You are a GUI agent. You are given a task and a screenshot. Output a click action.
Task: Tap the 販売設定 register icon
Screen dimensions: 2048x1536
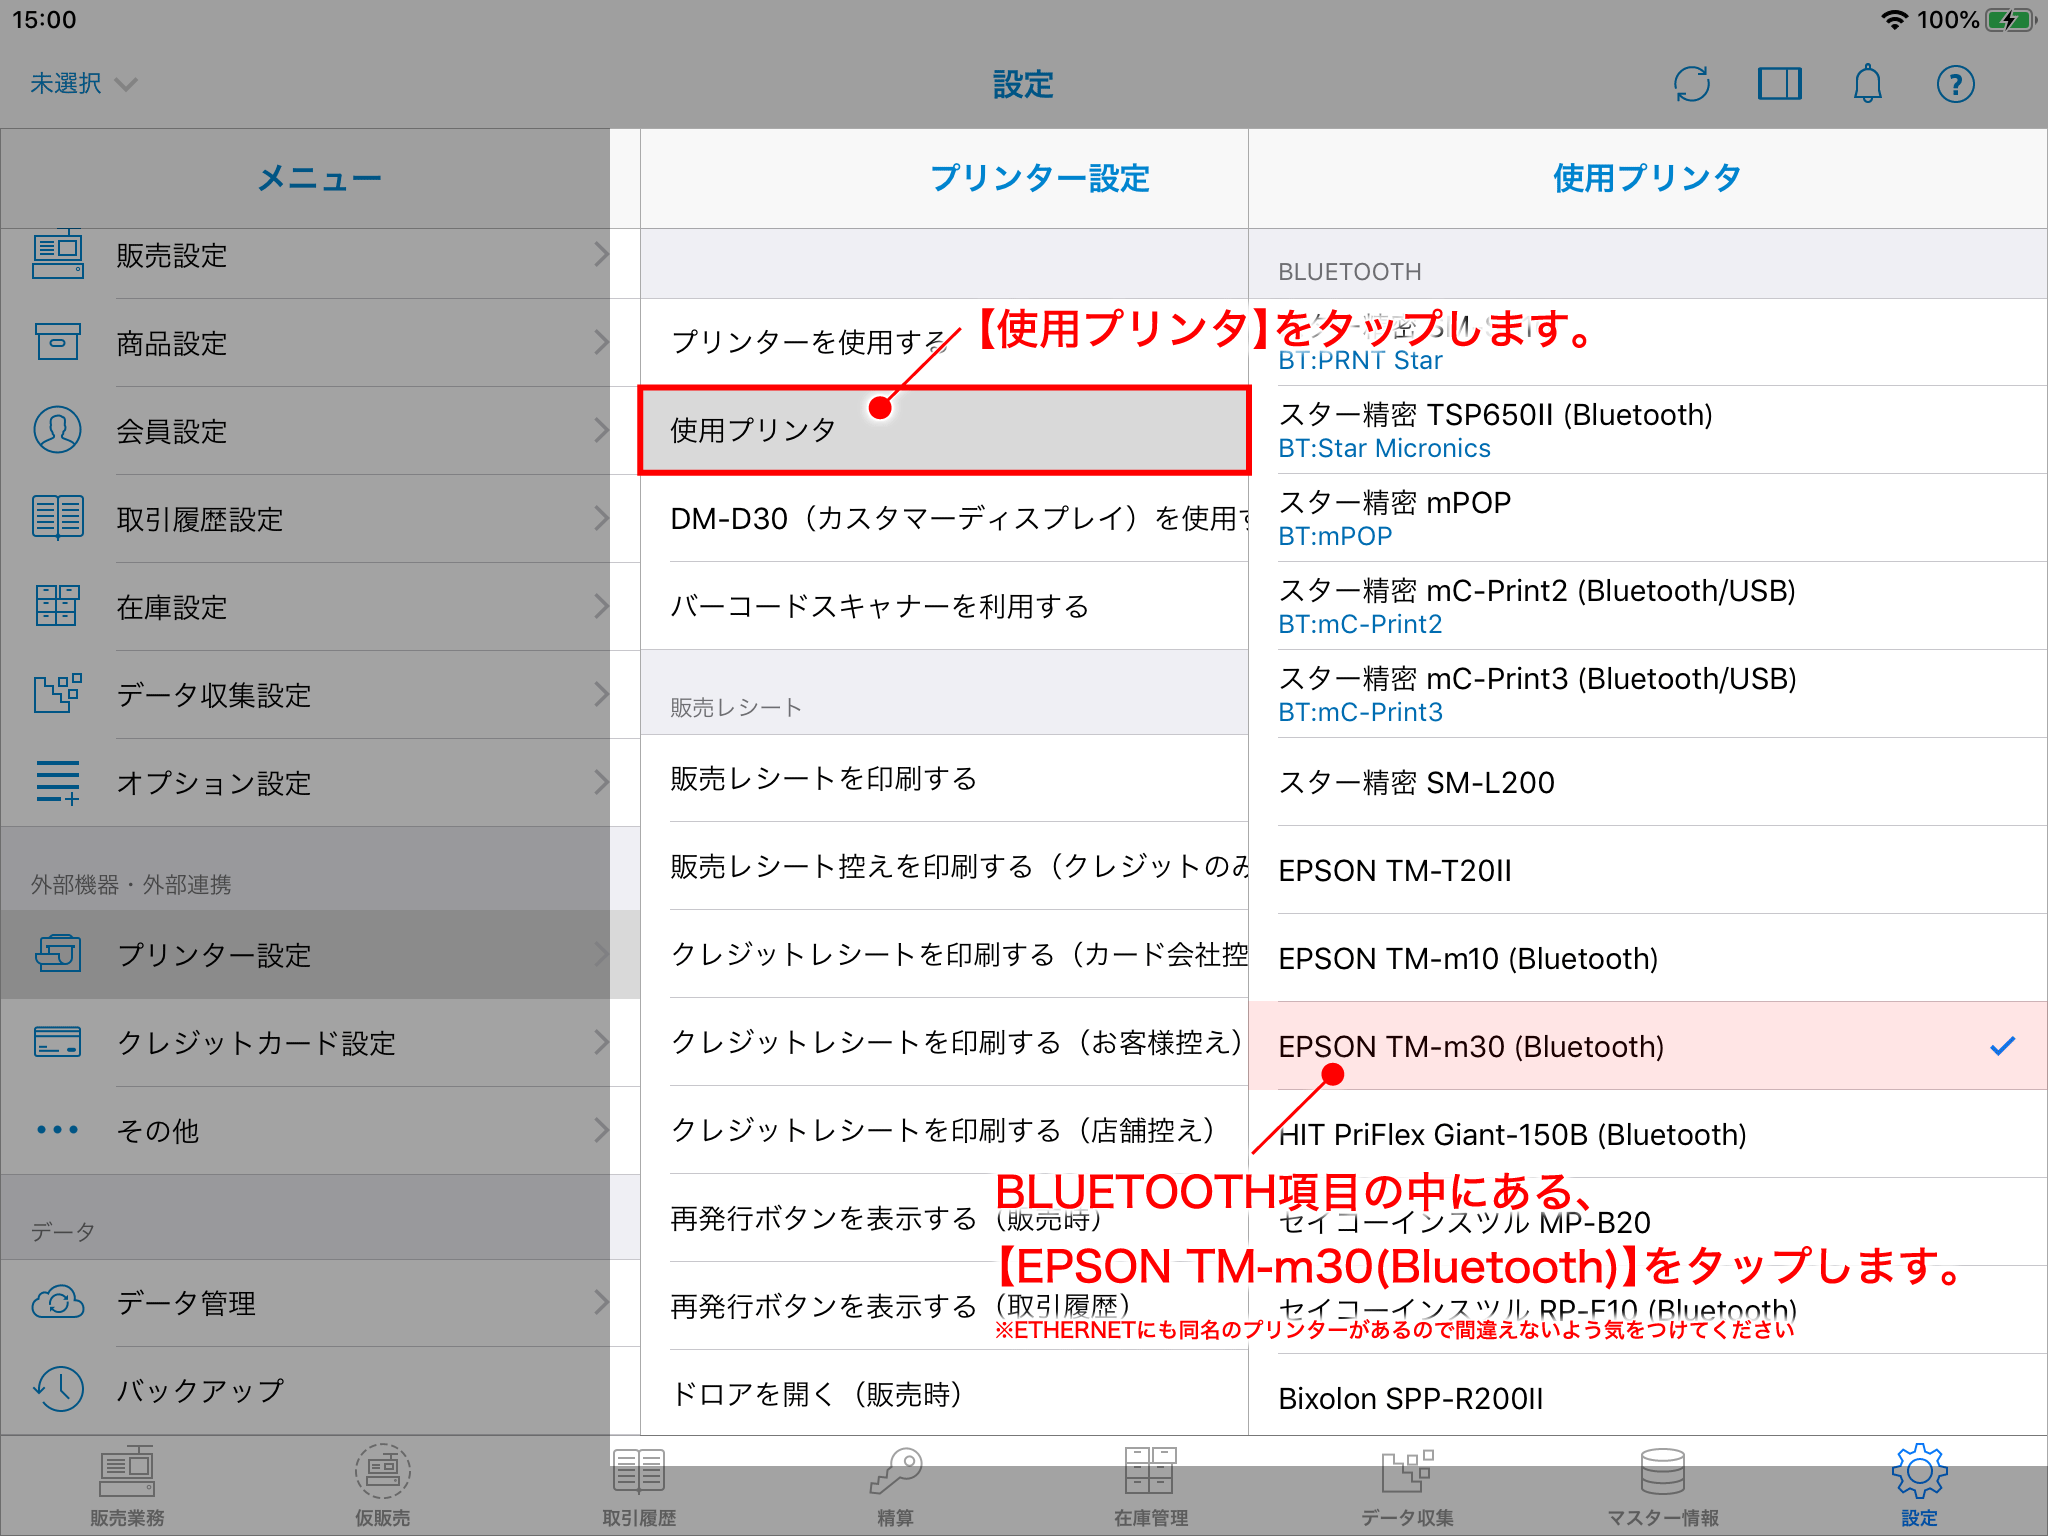(x=58, y=255)
